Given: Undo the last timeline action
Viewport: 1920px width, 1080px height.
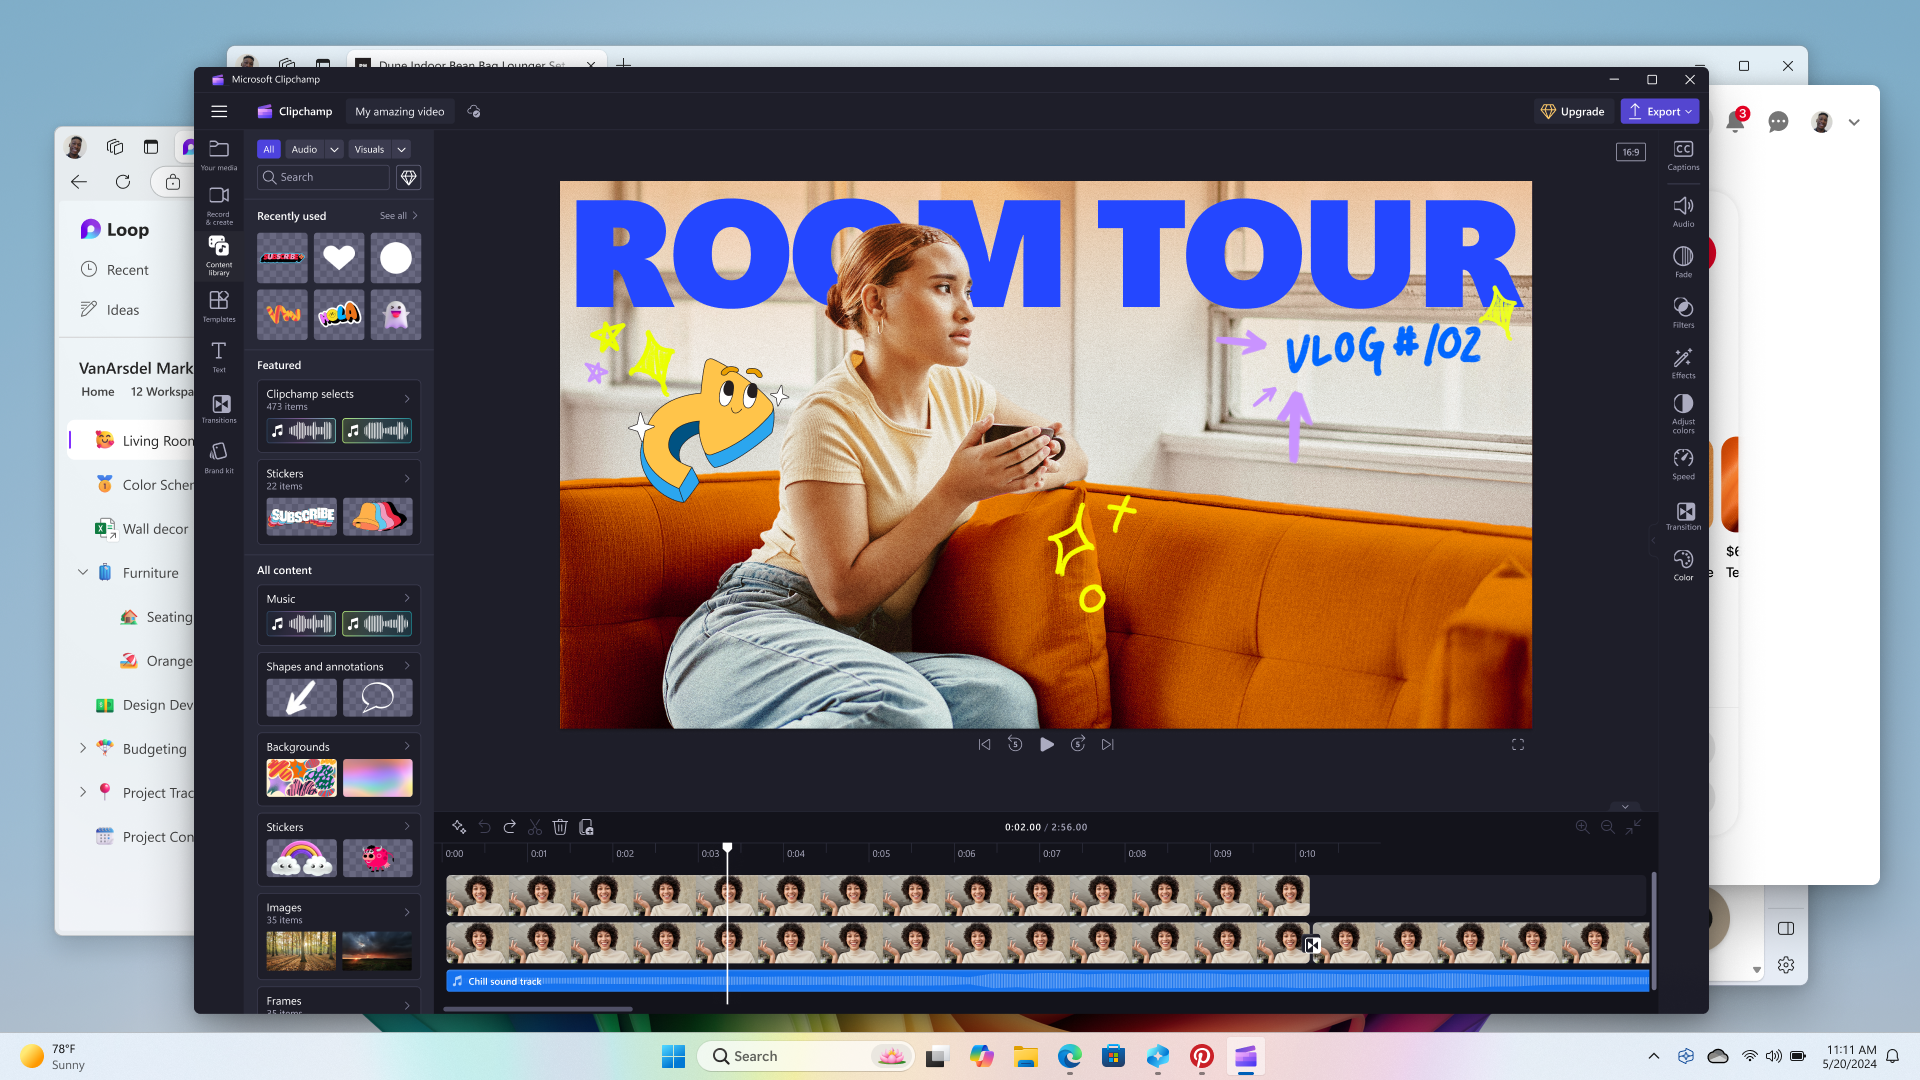Looking at the screenshot, I should (x=484, y=827).
